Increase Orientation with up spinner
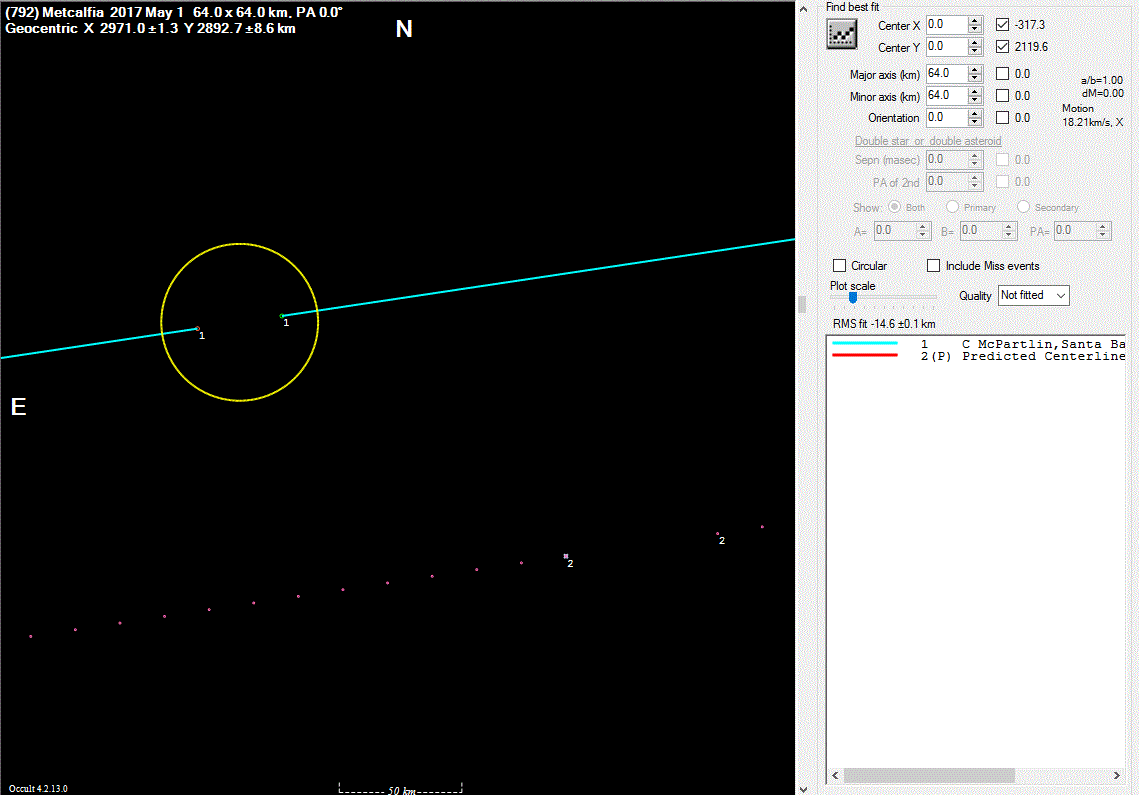Image resolution: width=1139 pixels, height=795 pixels. [975, 113]
